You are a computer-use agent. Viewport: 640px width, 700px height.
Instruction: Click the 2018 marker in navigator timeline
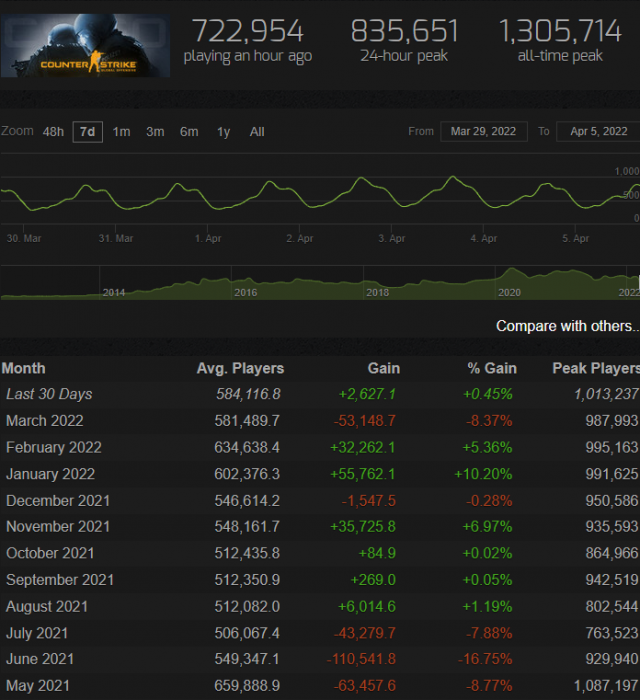click(x=378, y=292)
